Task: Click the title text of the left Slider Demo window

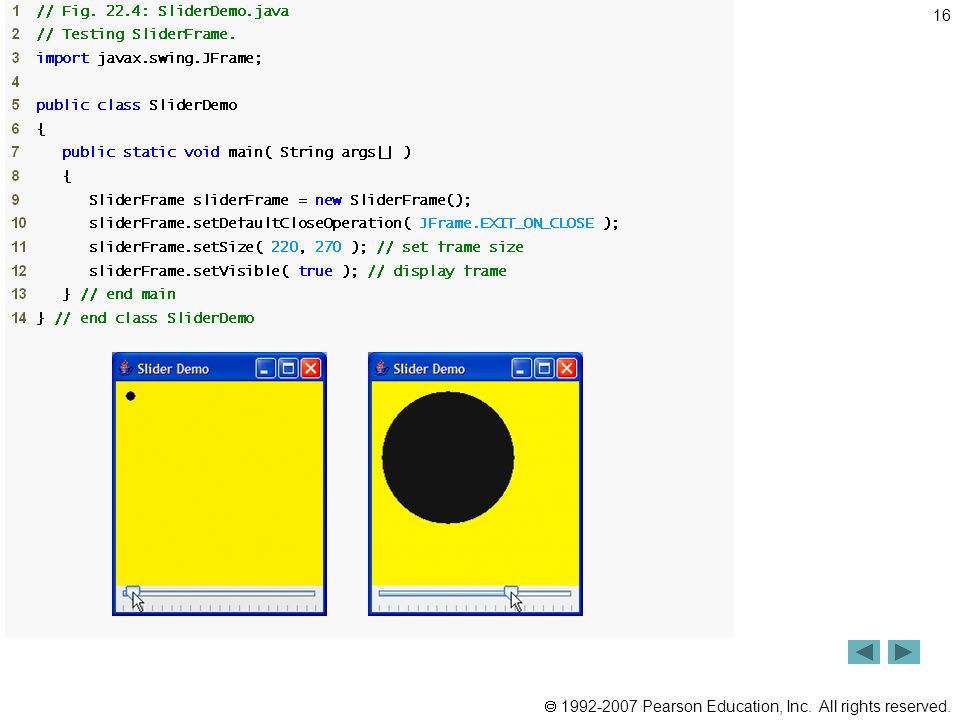Action: tap(173, 369)
